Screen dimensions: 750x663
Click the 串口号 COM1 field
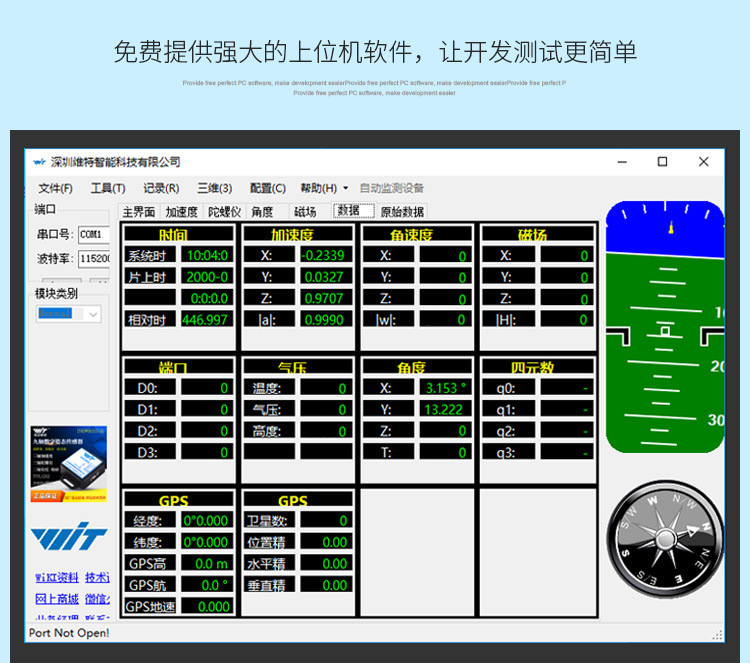94,234
